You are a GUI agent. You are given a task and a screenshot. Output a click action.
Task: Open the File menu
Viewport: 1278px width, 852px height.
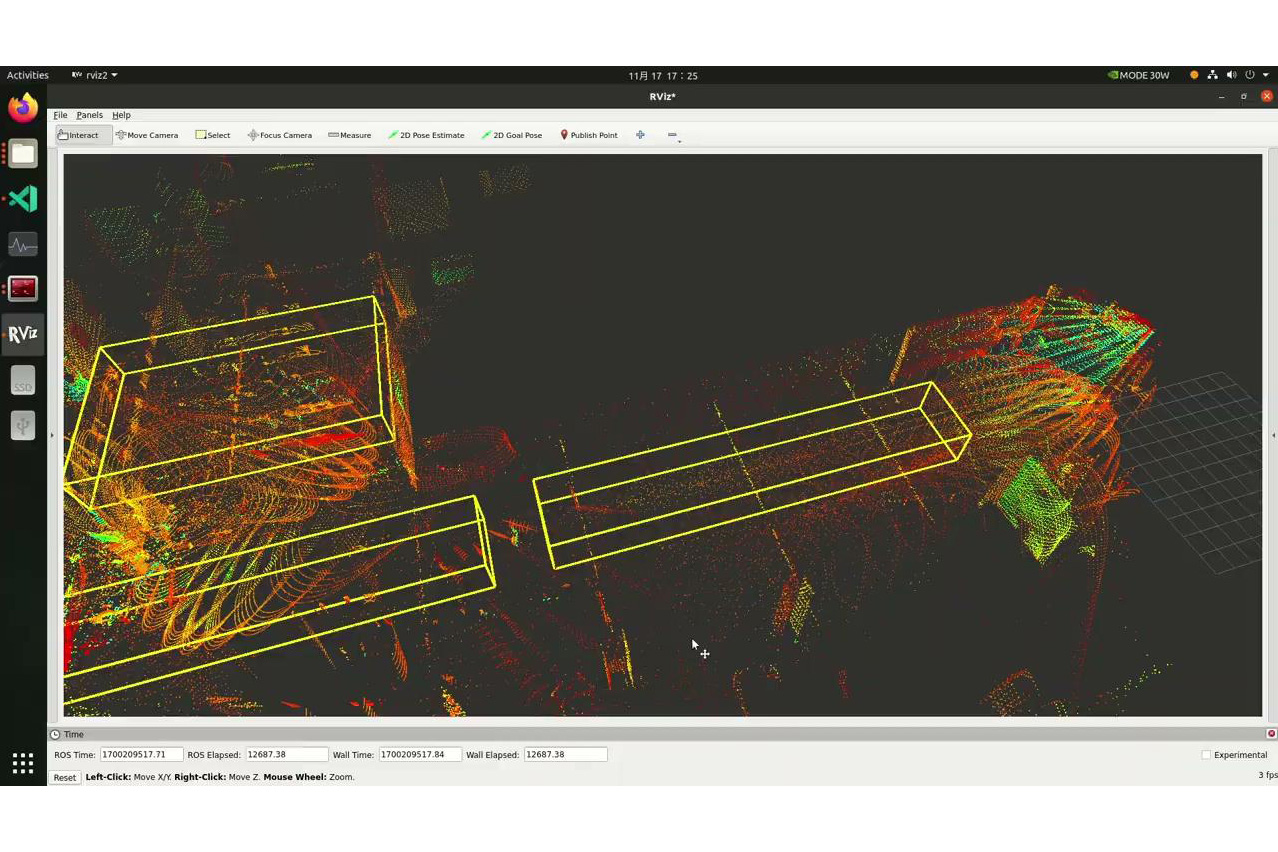tap(60, 115)
